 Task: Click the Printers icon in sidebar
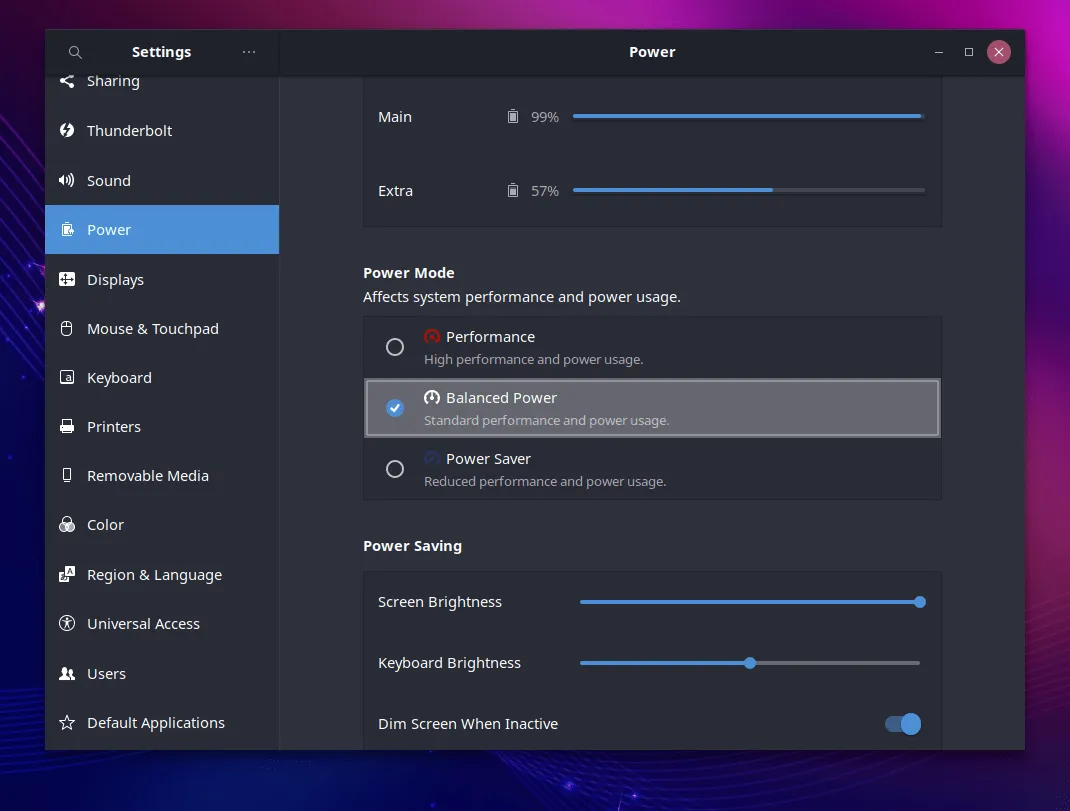pyautogui.click(x=67, y=426)
